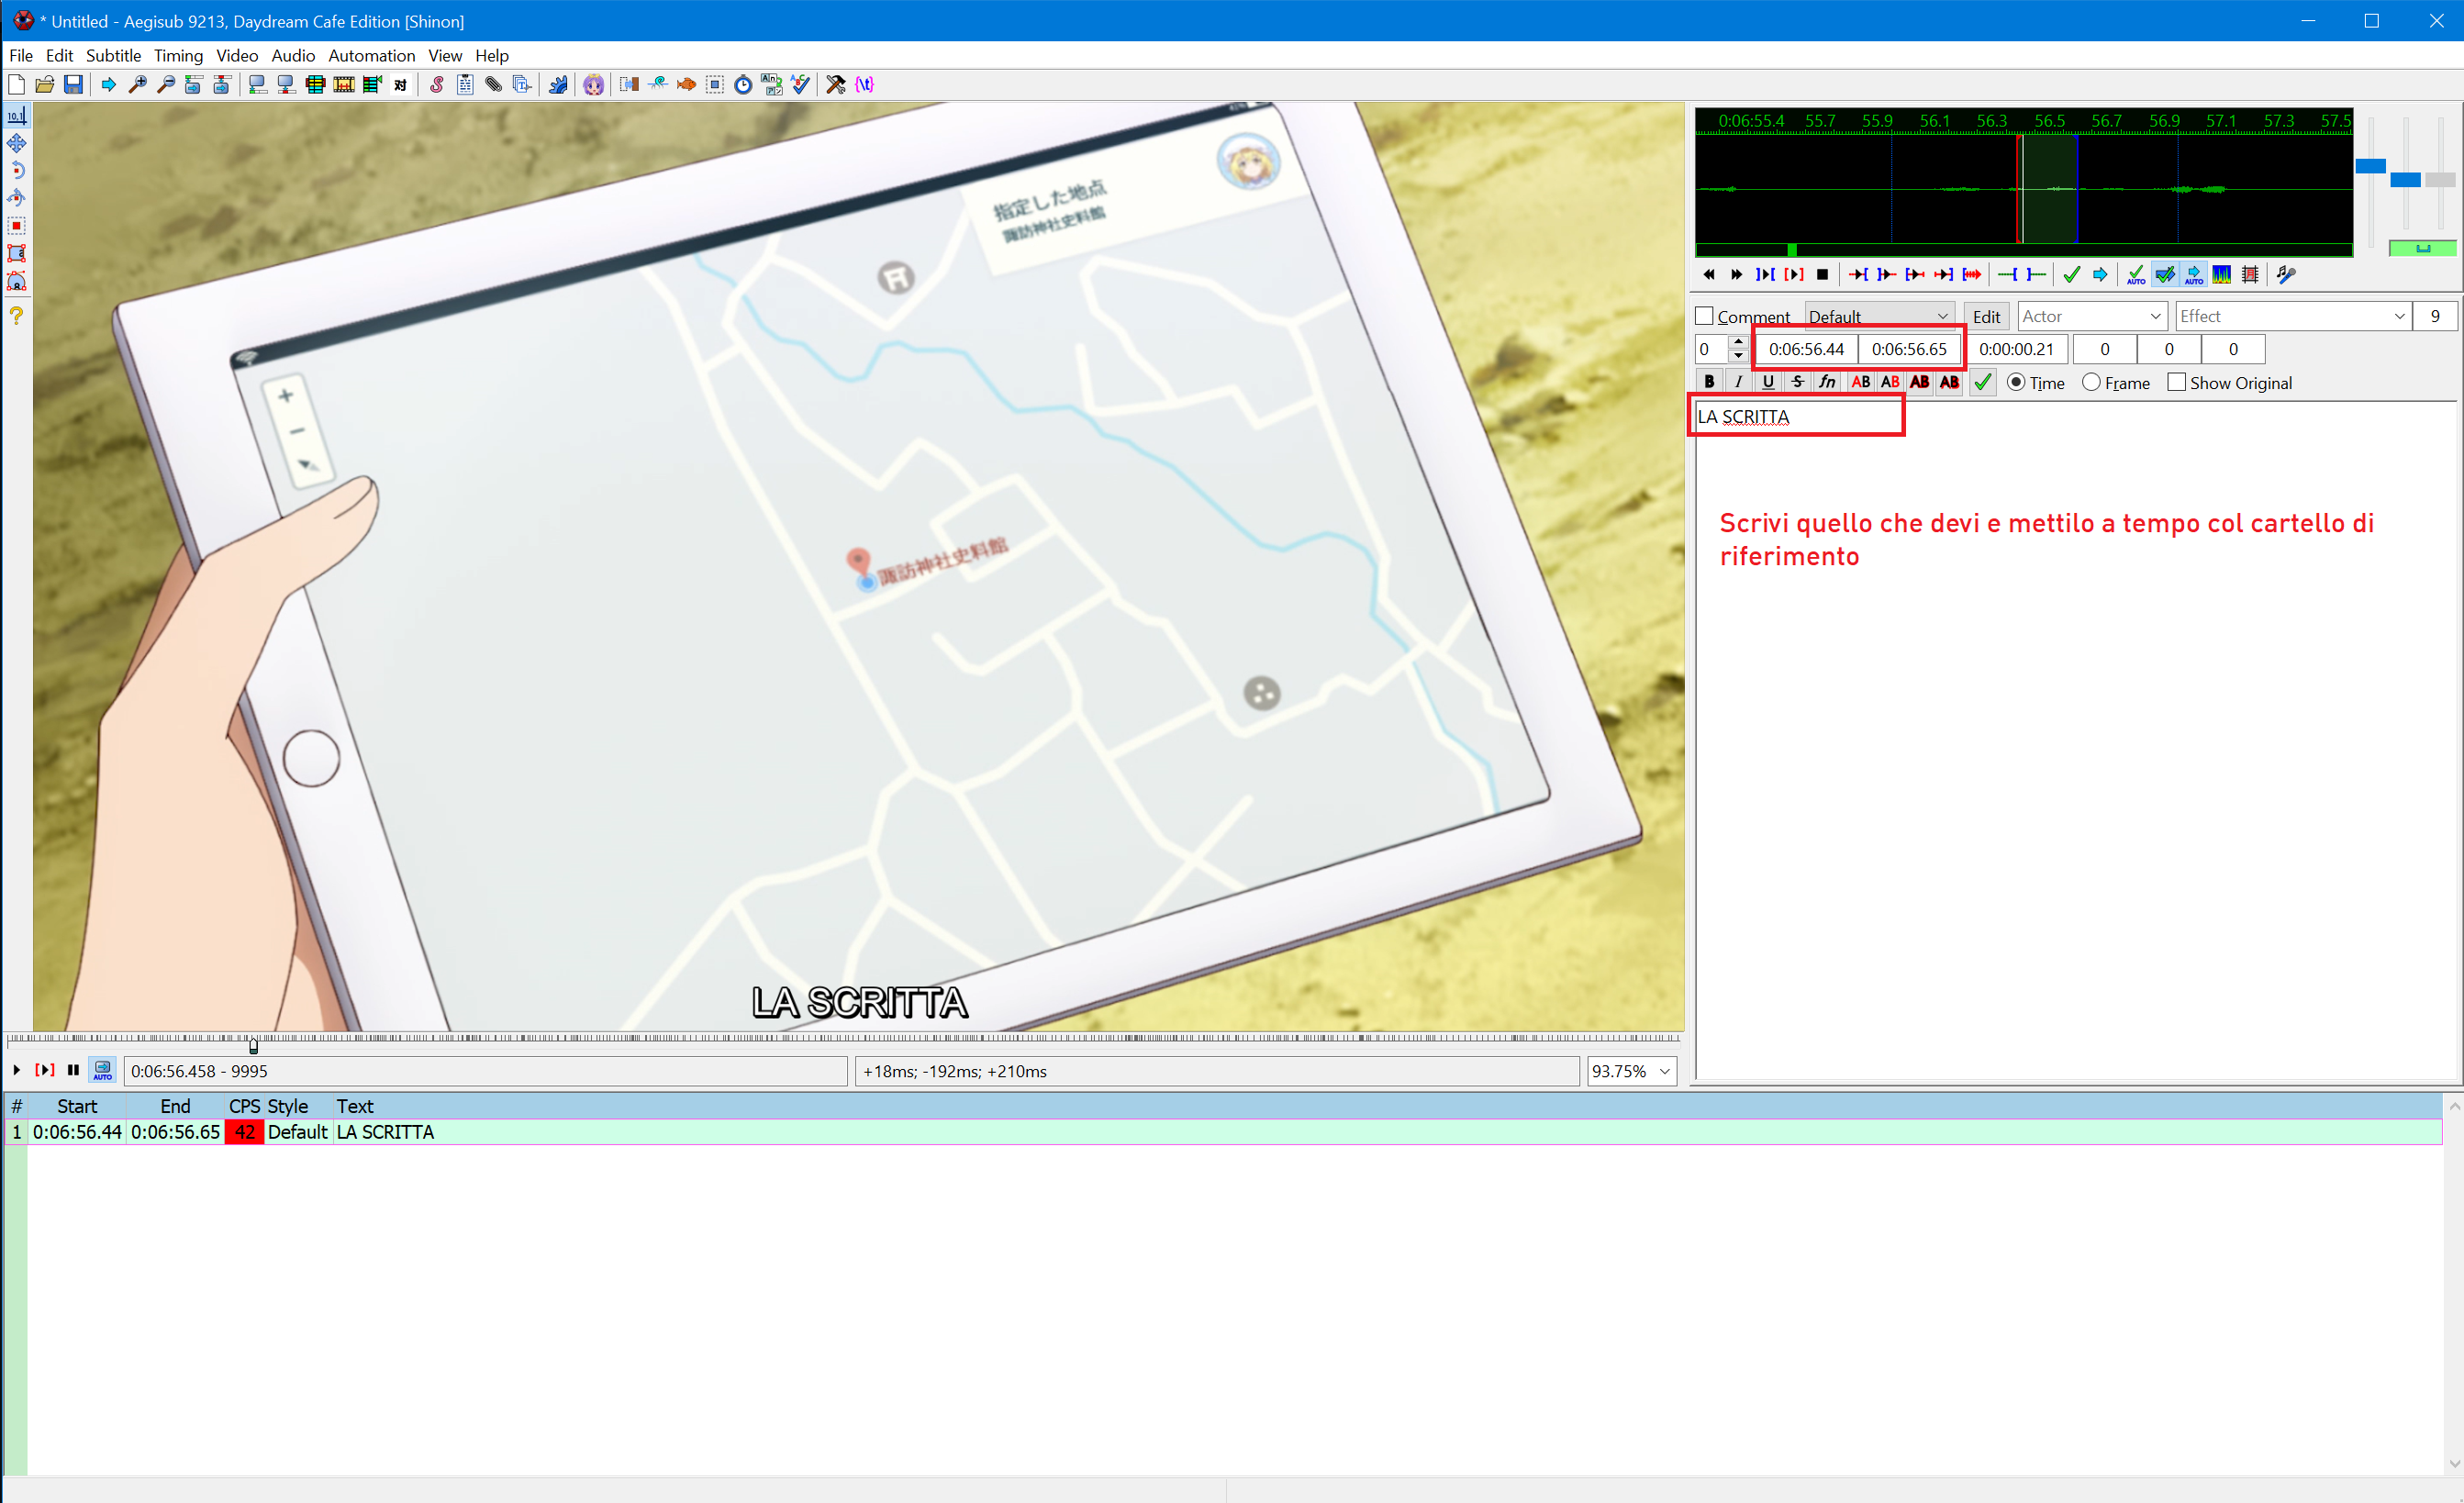This screenshot has width=2464, height=1503.
Task: Toggle karaoke mode microphone icon
Action: pos(2286,274)
